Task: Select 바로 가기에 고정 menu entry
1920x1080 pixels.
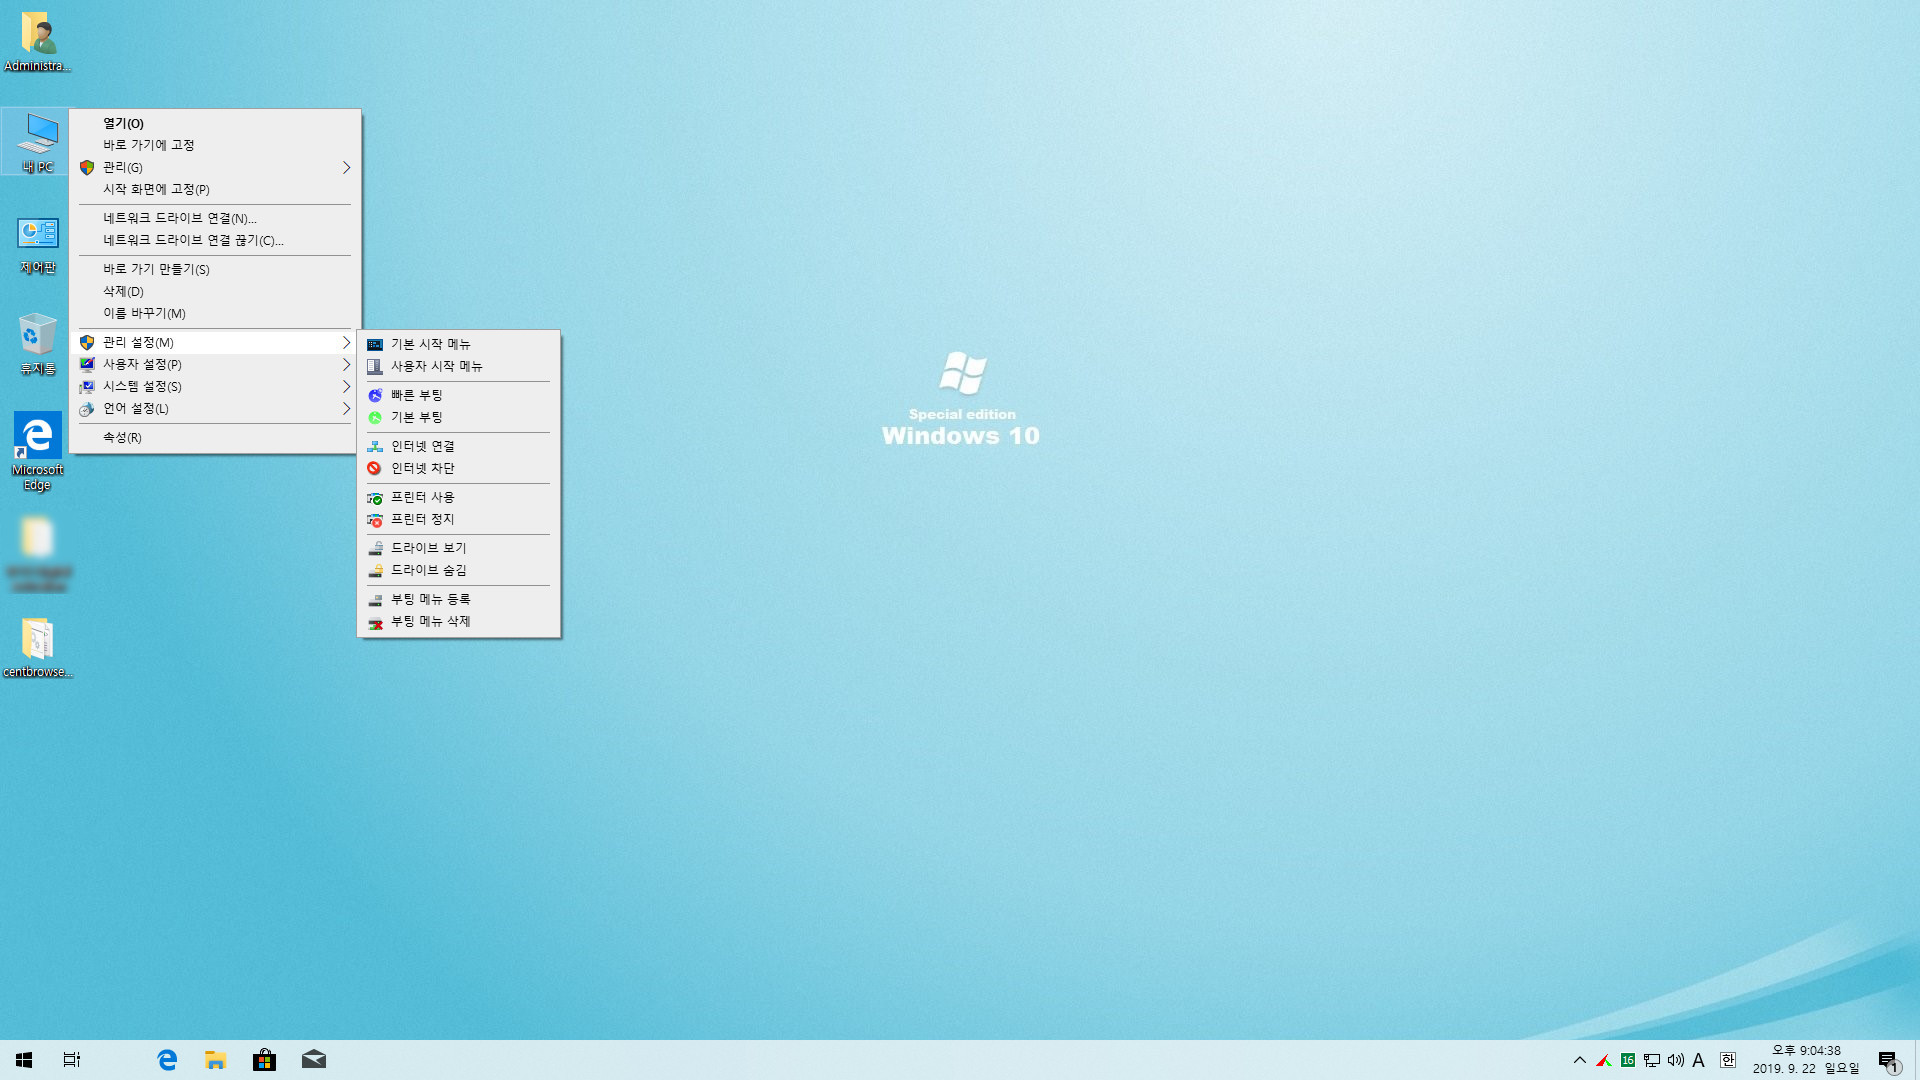Action: [x=215, y=145]
